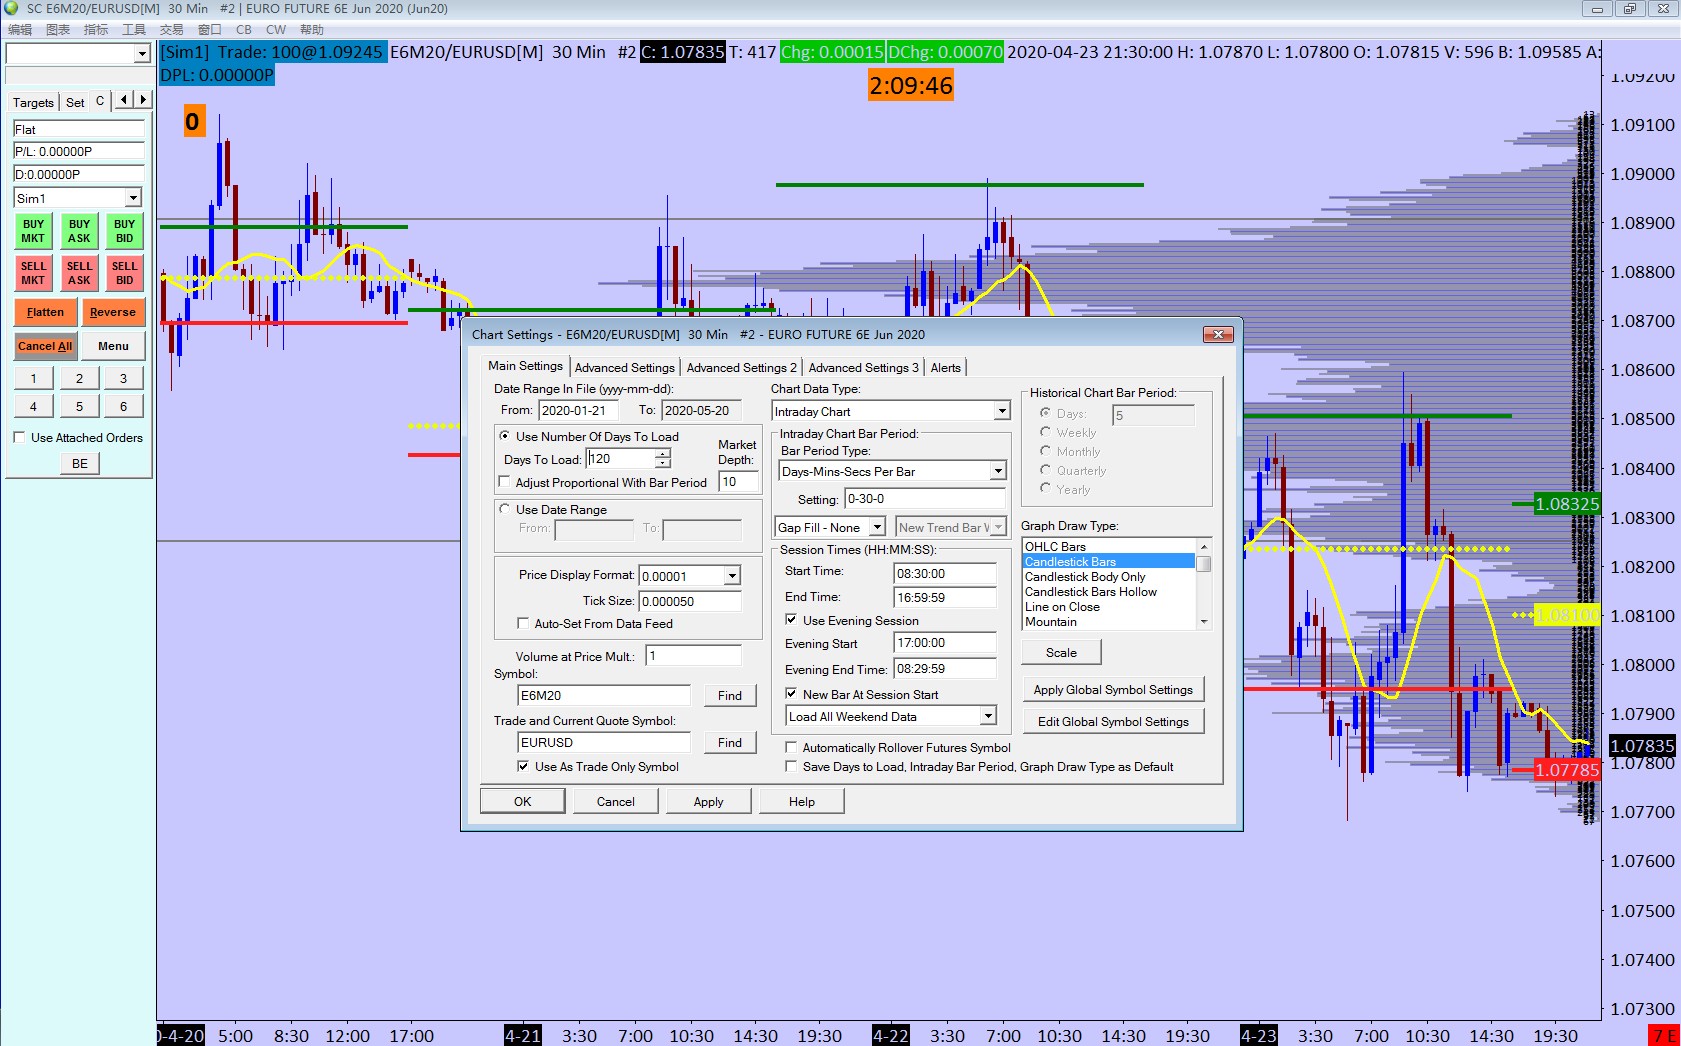The width and height of the screenshot is (1681, 1046).
Task: Click the Help button
Action: pos(801,801)
